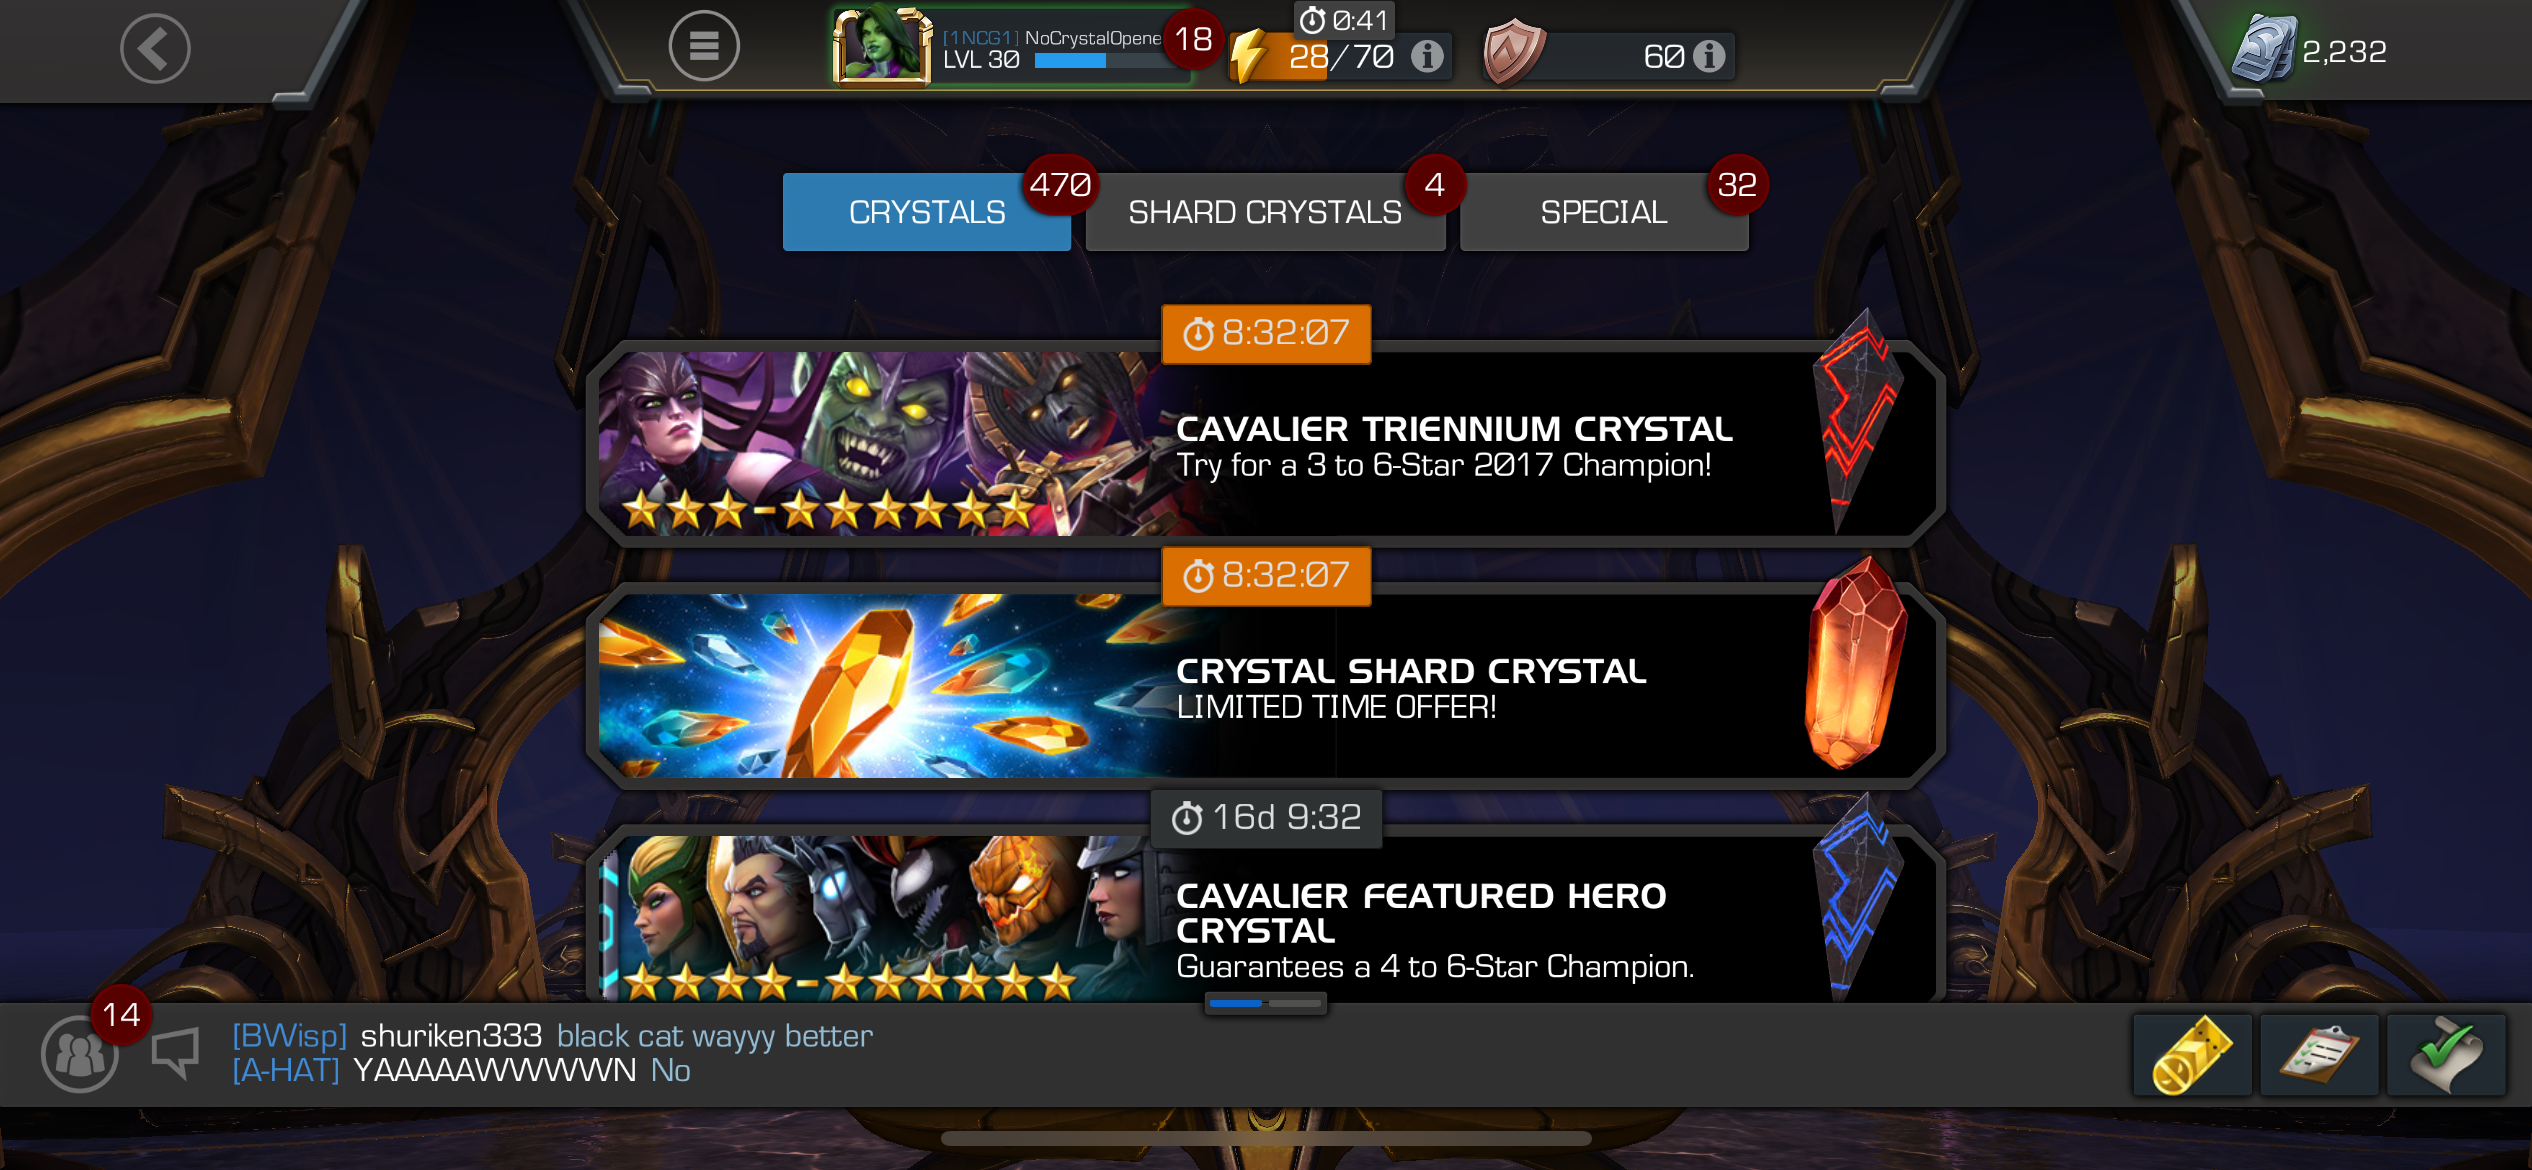Tap the She-Hulk profile avatar

882,46
